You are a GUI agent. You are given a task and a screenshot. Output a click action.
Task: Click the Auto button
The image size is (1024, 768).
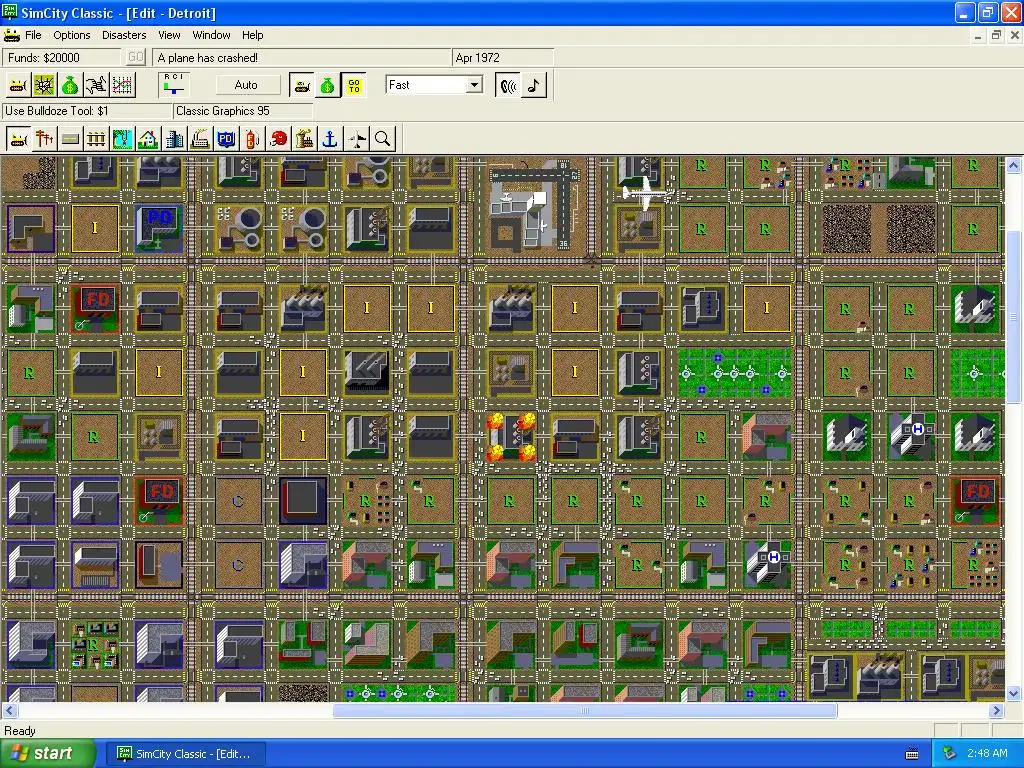click(246, 85)
